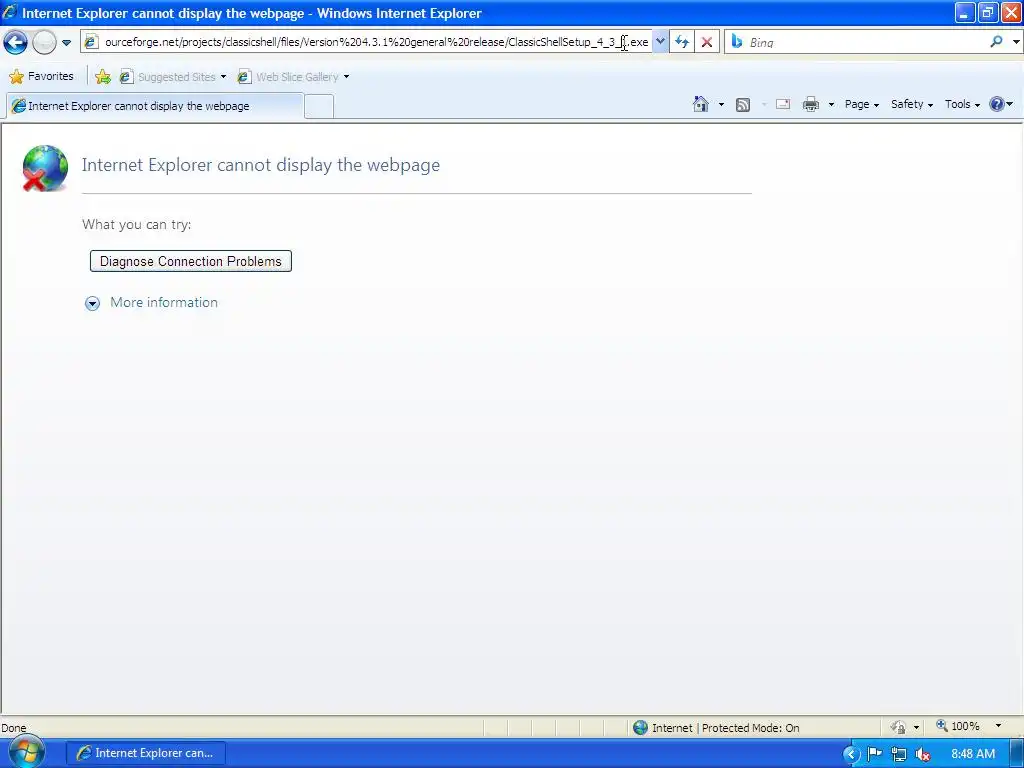Click inside the address bar URL
This screenshot has width=1024, height=768.
click(376, 42)
